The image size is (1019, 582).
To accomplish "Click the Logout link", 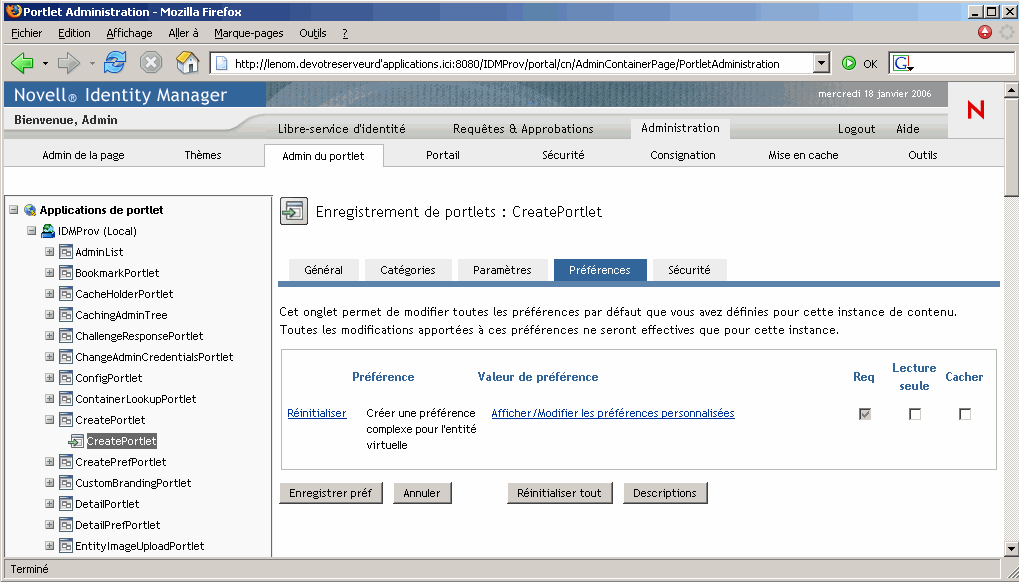I will [856, 129].
